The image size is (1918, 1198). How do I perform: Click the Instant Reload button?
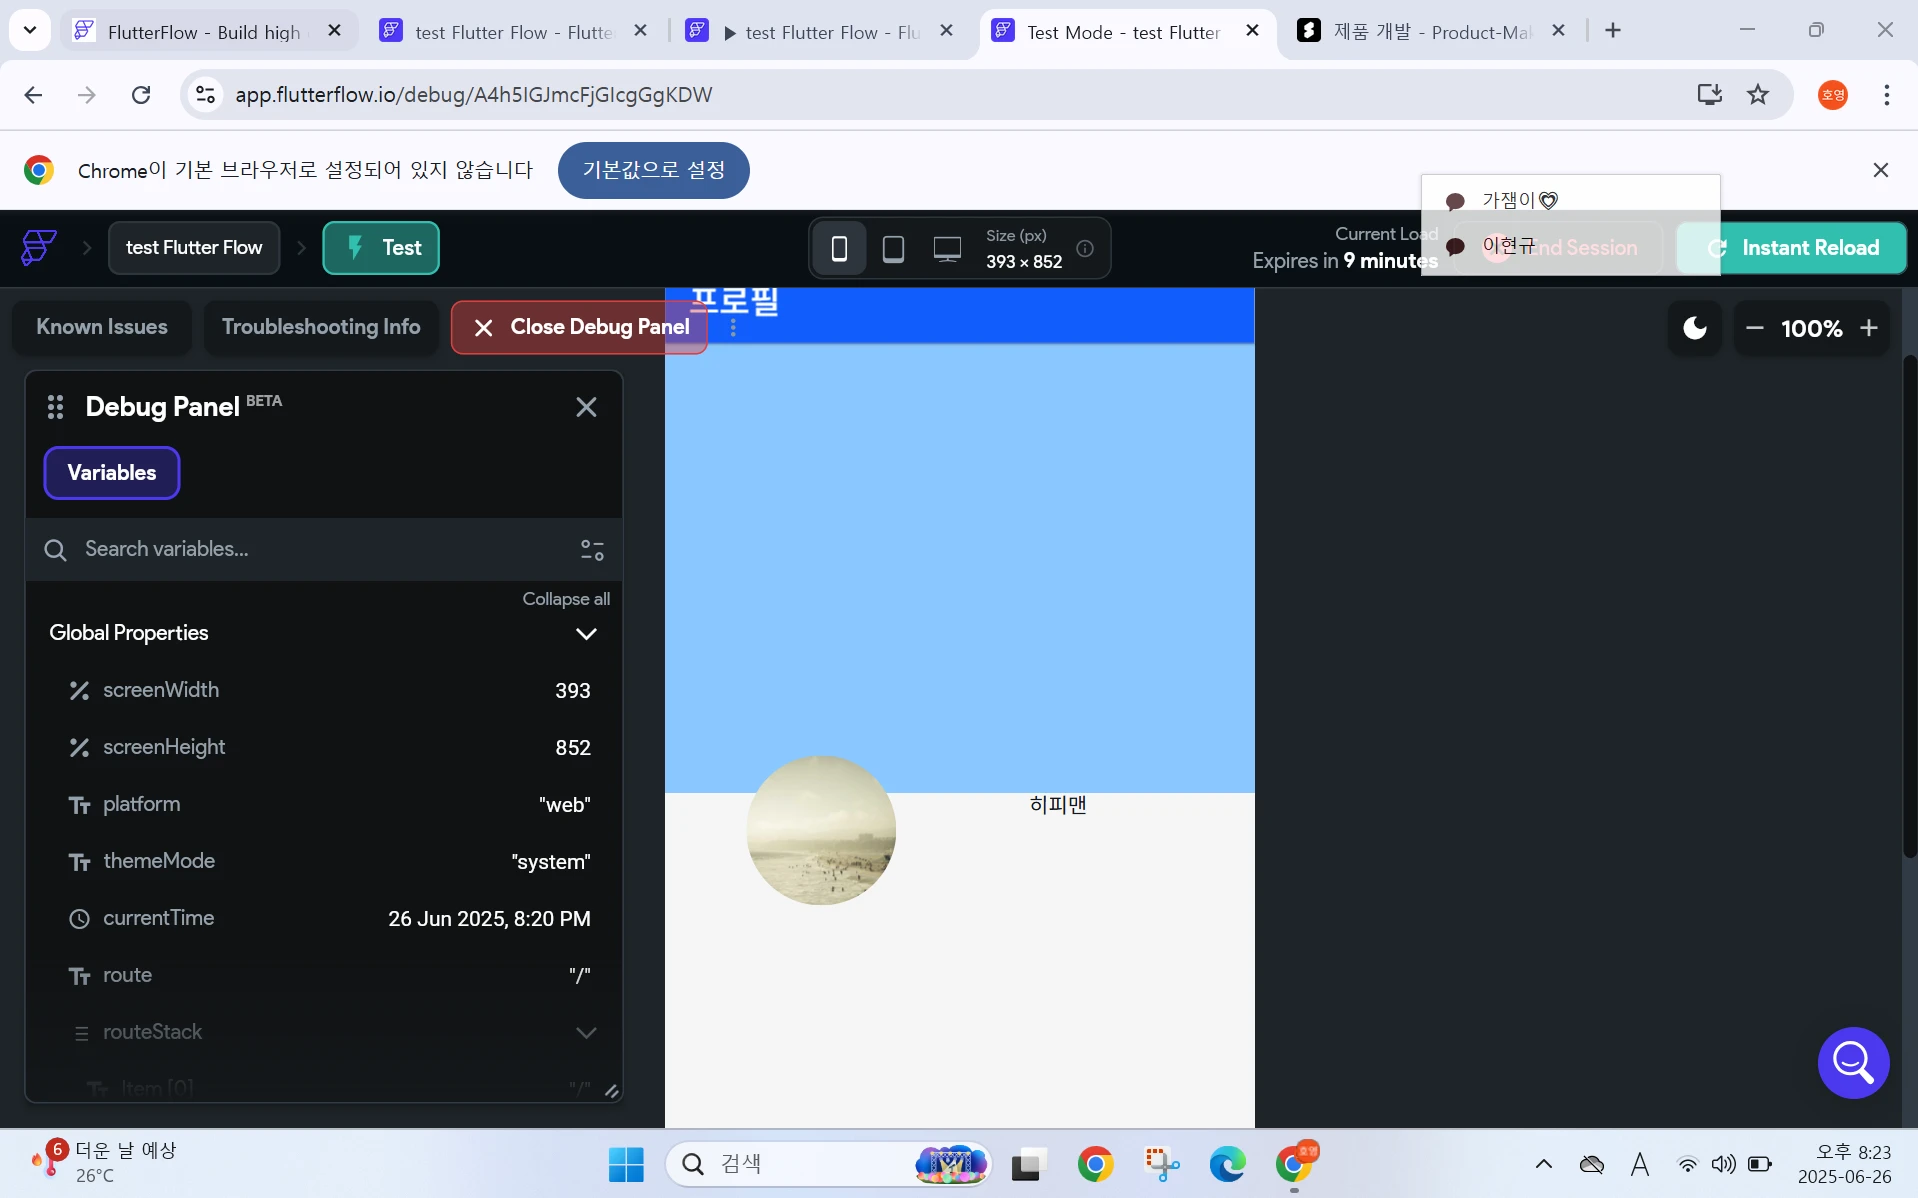tap(1791, 248)
